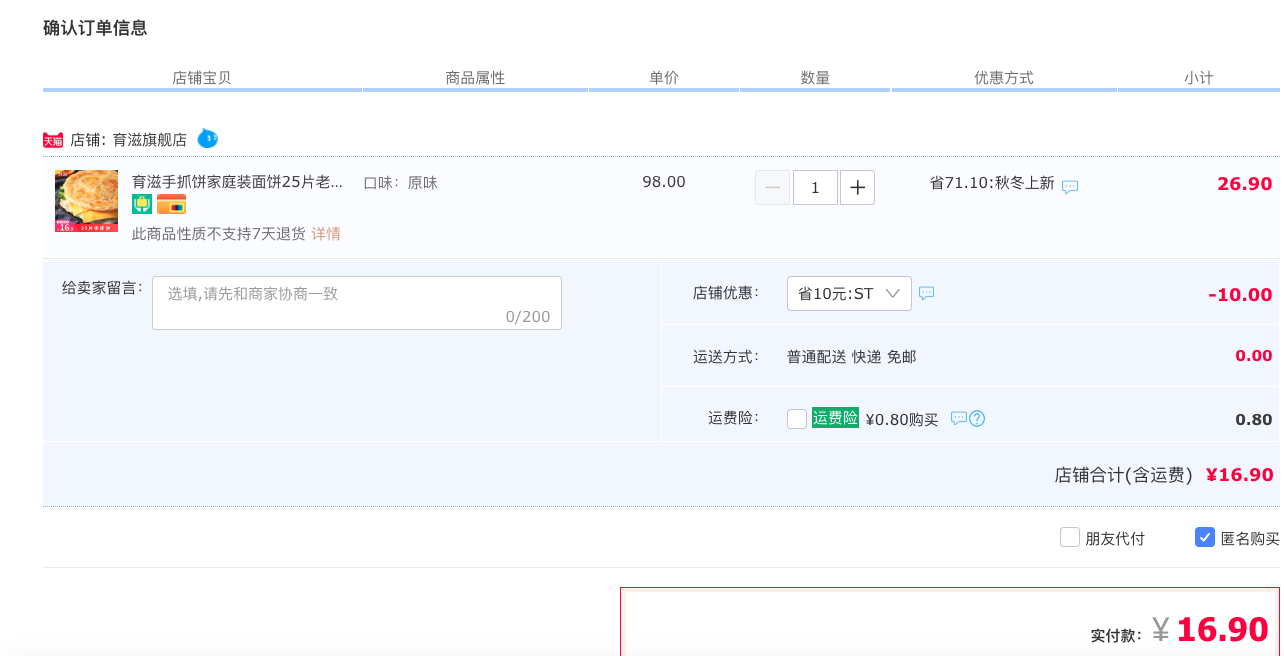Click the 店铺宝贝 column header

tap(202, 77)
